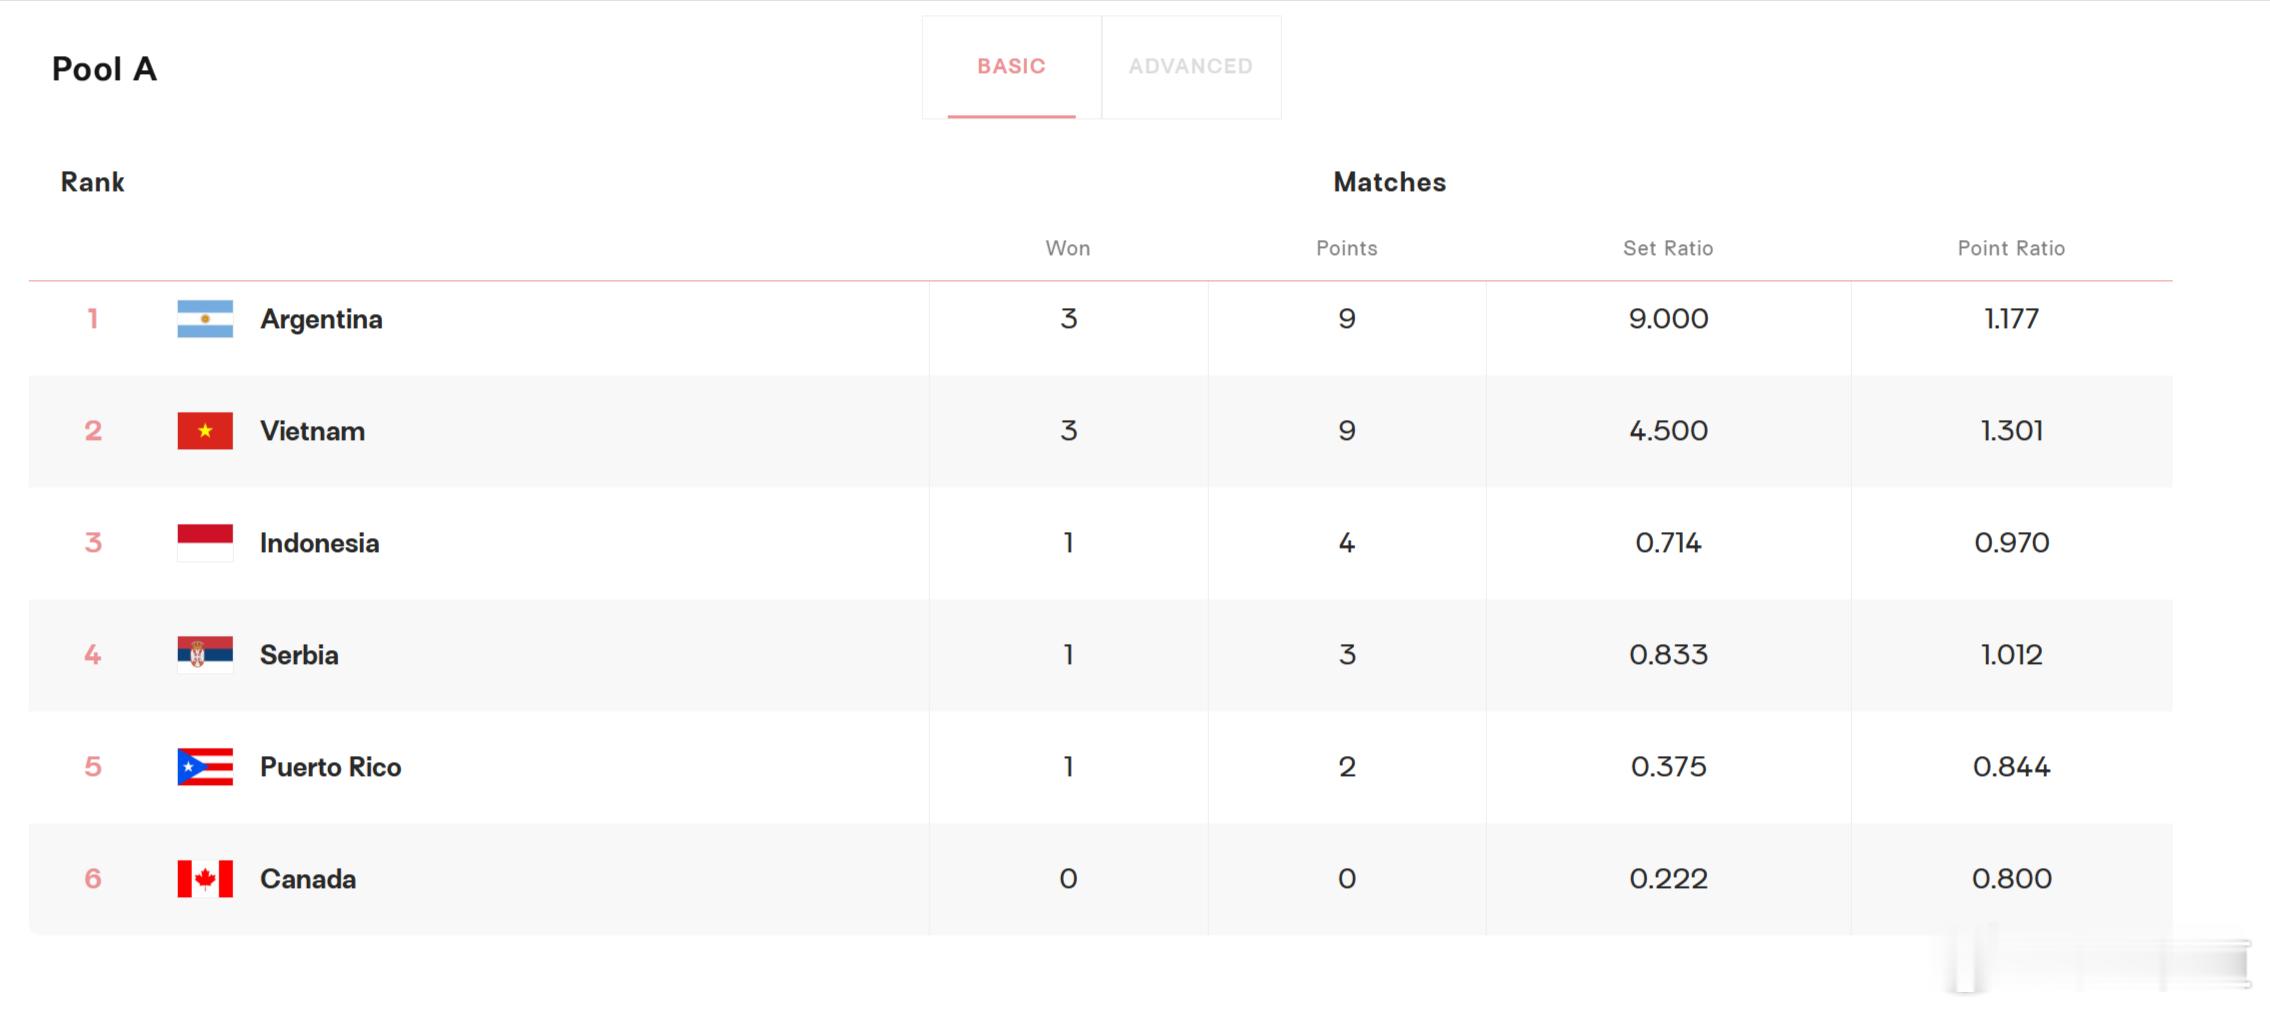Viewport: 2270px width, 1016px height.
Task: Select Serbia's points value 3
Action: pos(1347,655)
